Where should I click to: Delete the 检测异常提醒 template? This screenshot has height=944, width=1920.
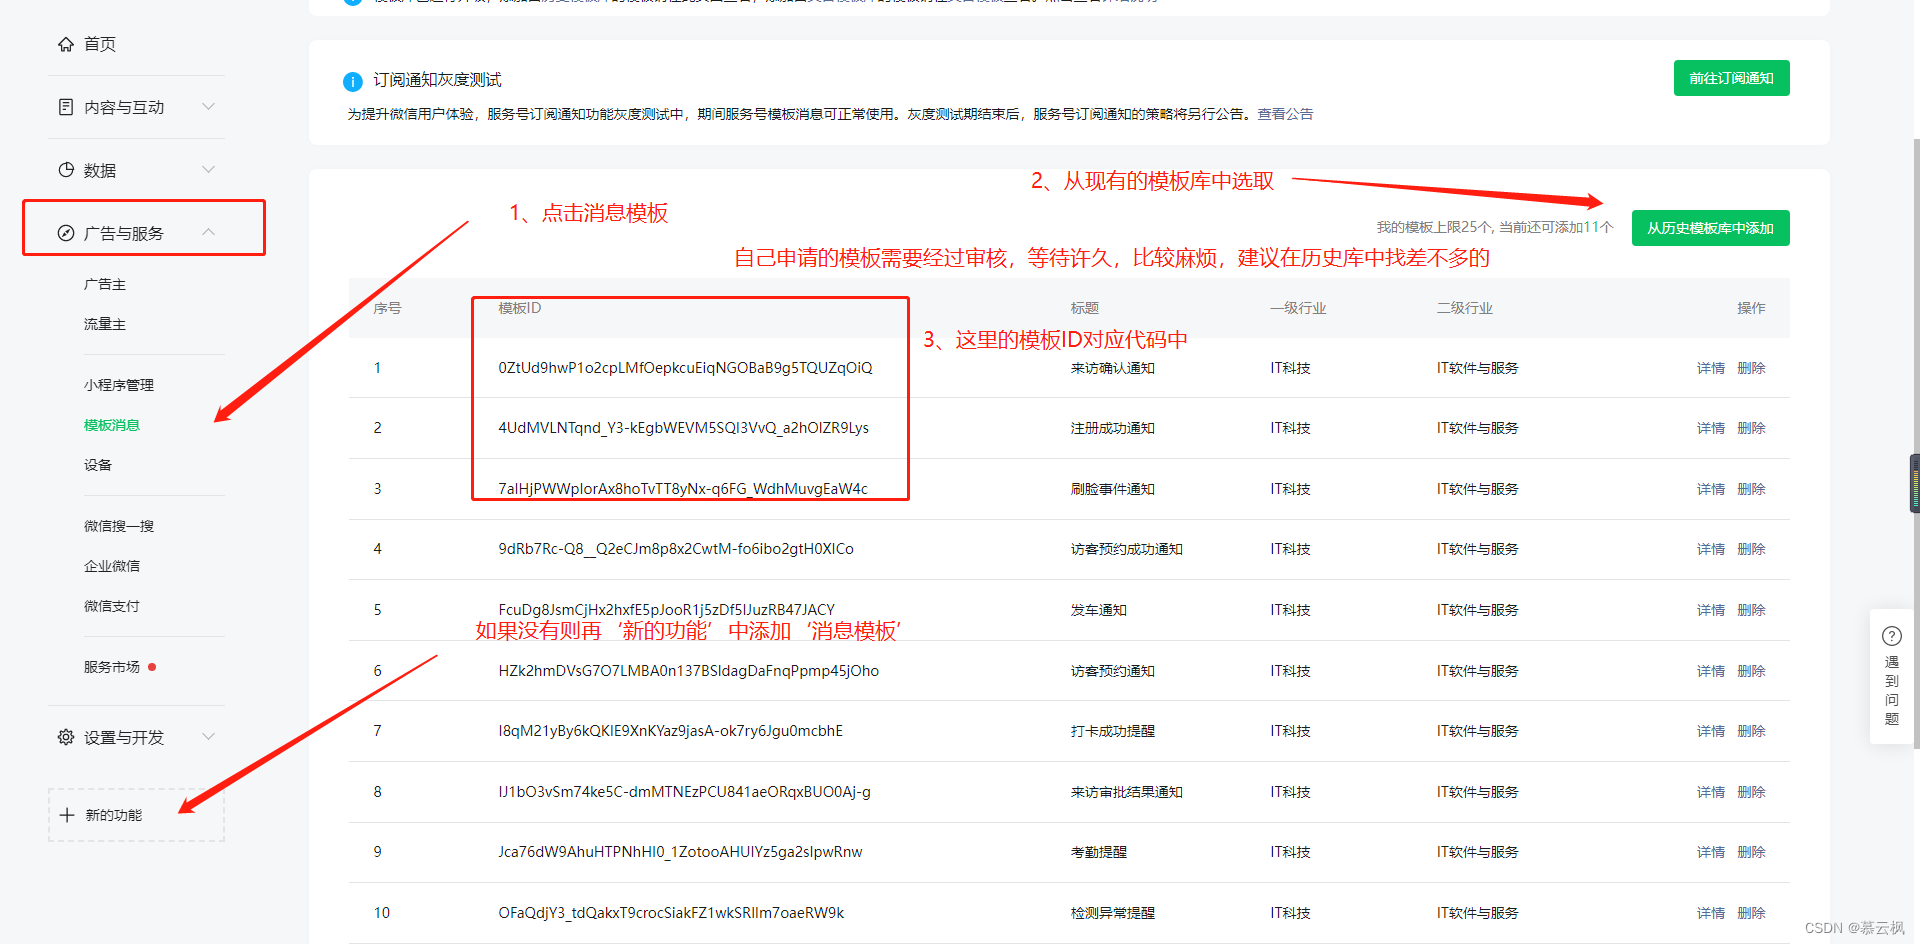(1751, 913)
